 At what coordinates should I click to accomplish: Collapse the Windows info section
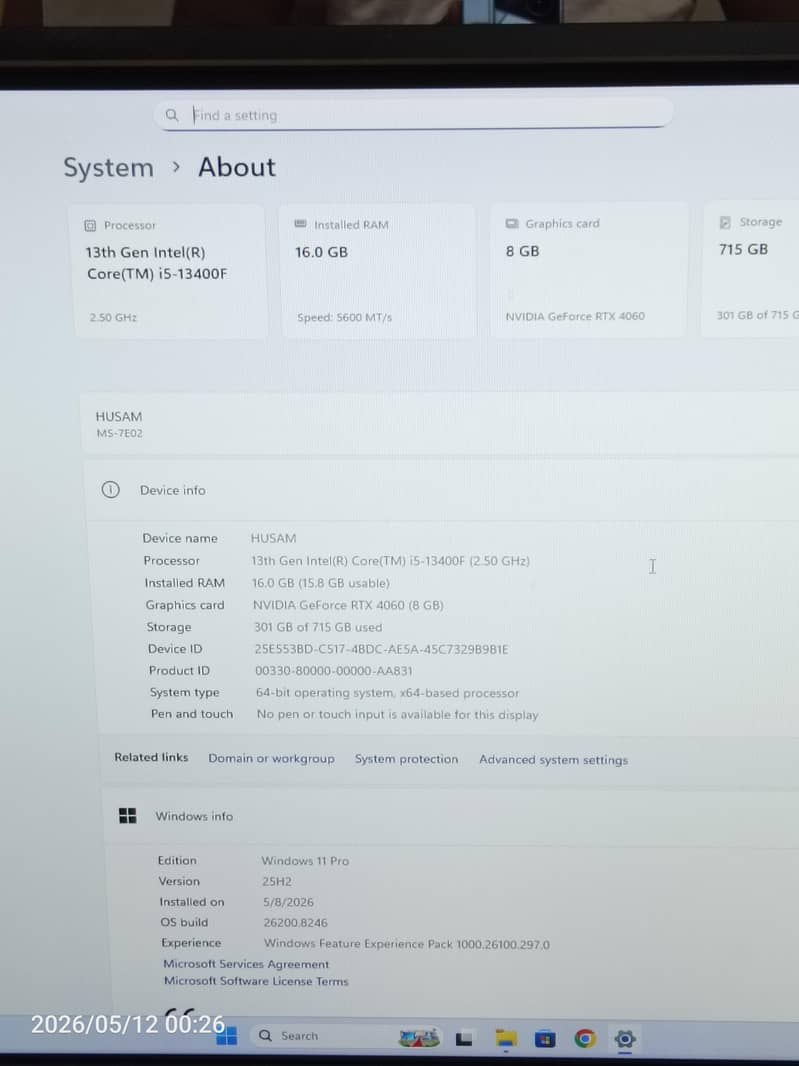449,816
